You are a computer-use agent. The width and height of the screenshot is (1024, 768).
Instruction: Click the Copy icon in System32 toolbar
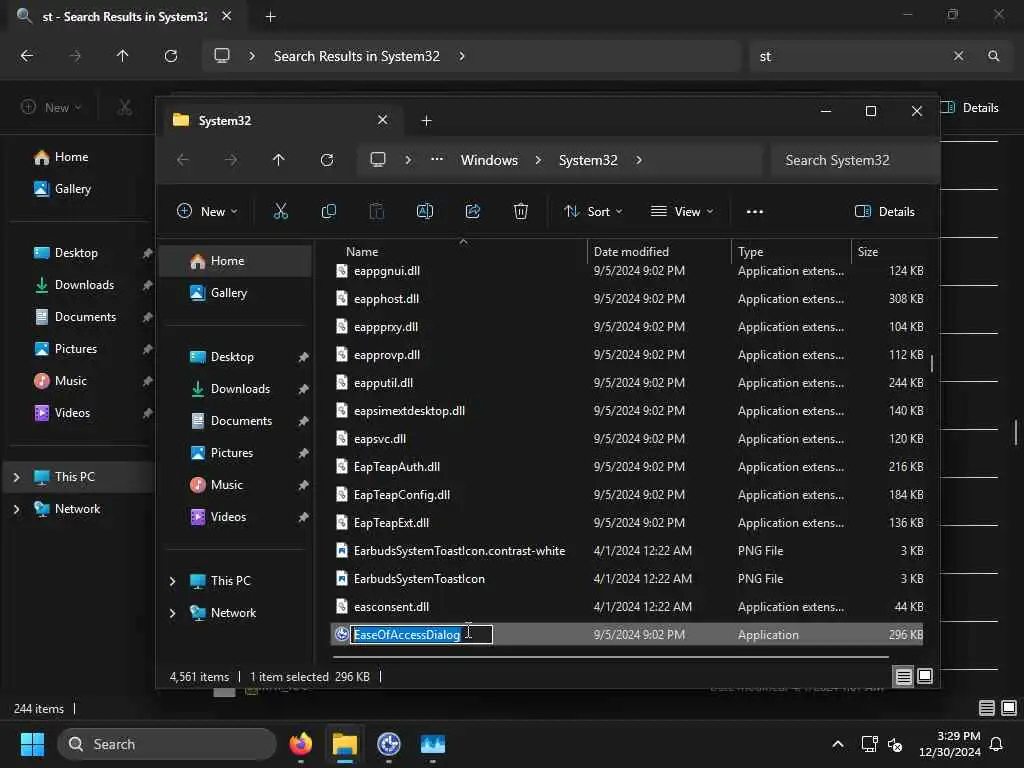328,211
